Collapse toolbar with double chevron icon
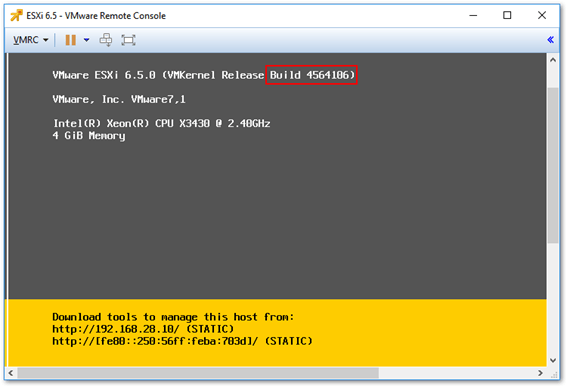This screenshot has width=567, height=387. coord(550,40)
